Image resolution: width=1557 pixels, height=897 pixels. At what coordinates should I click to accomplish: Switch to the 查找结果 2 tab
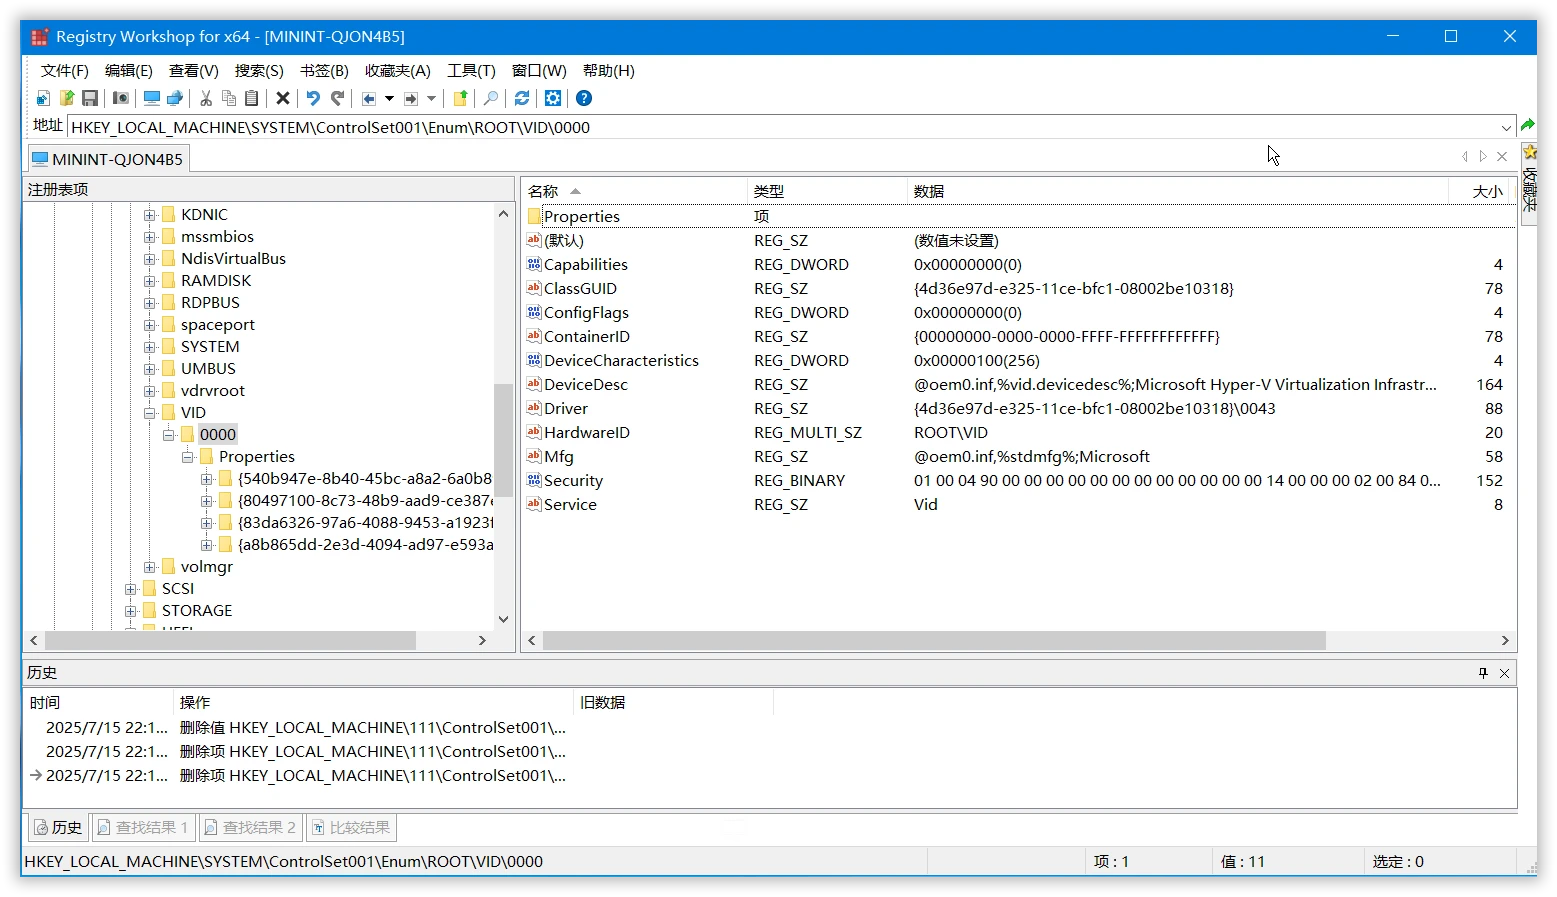point(249,827)
